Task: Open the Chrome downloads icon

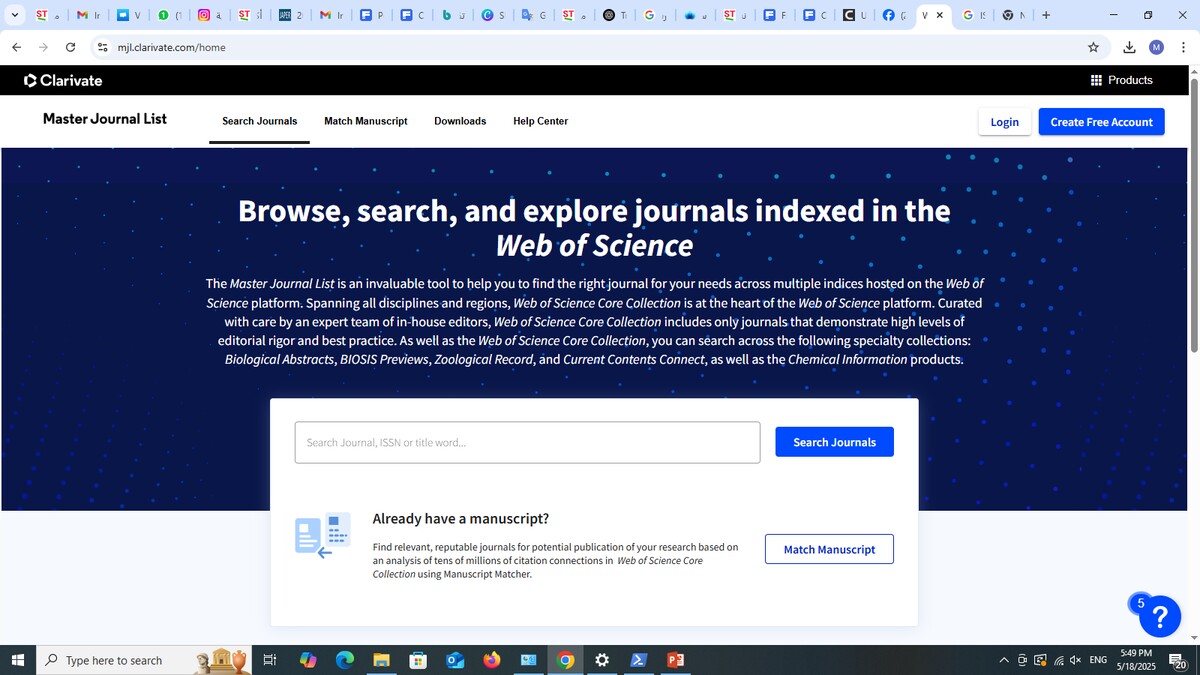Action: point(1129,47)
